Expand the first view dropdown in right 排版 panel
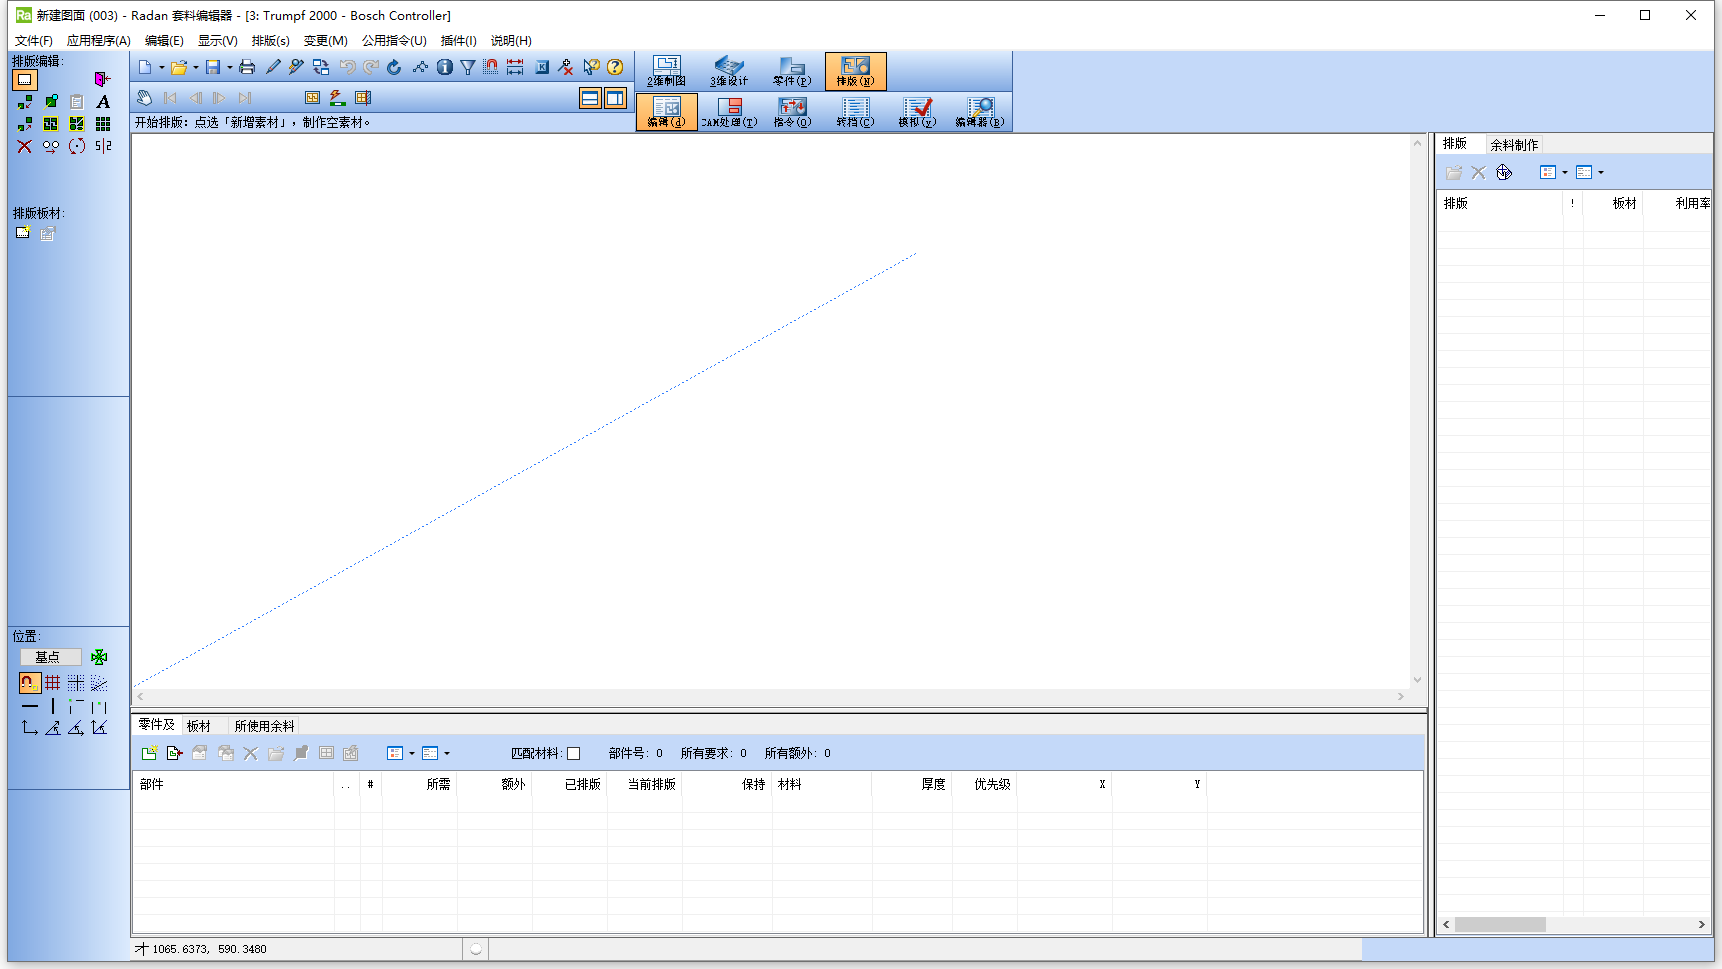1722x969 pixels. point(1565,173)
